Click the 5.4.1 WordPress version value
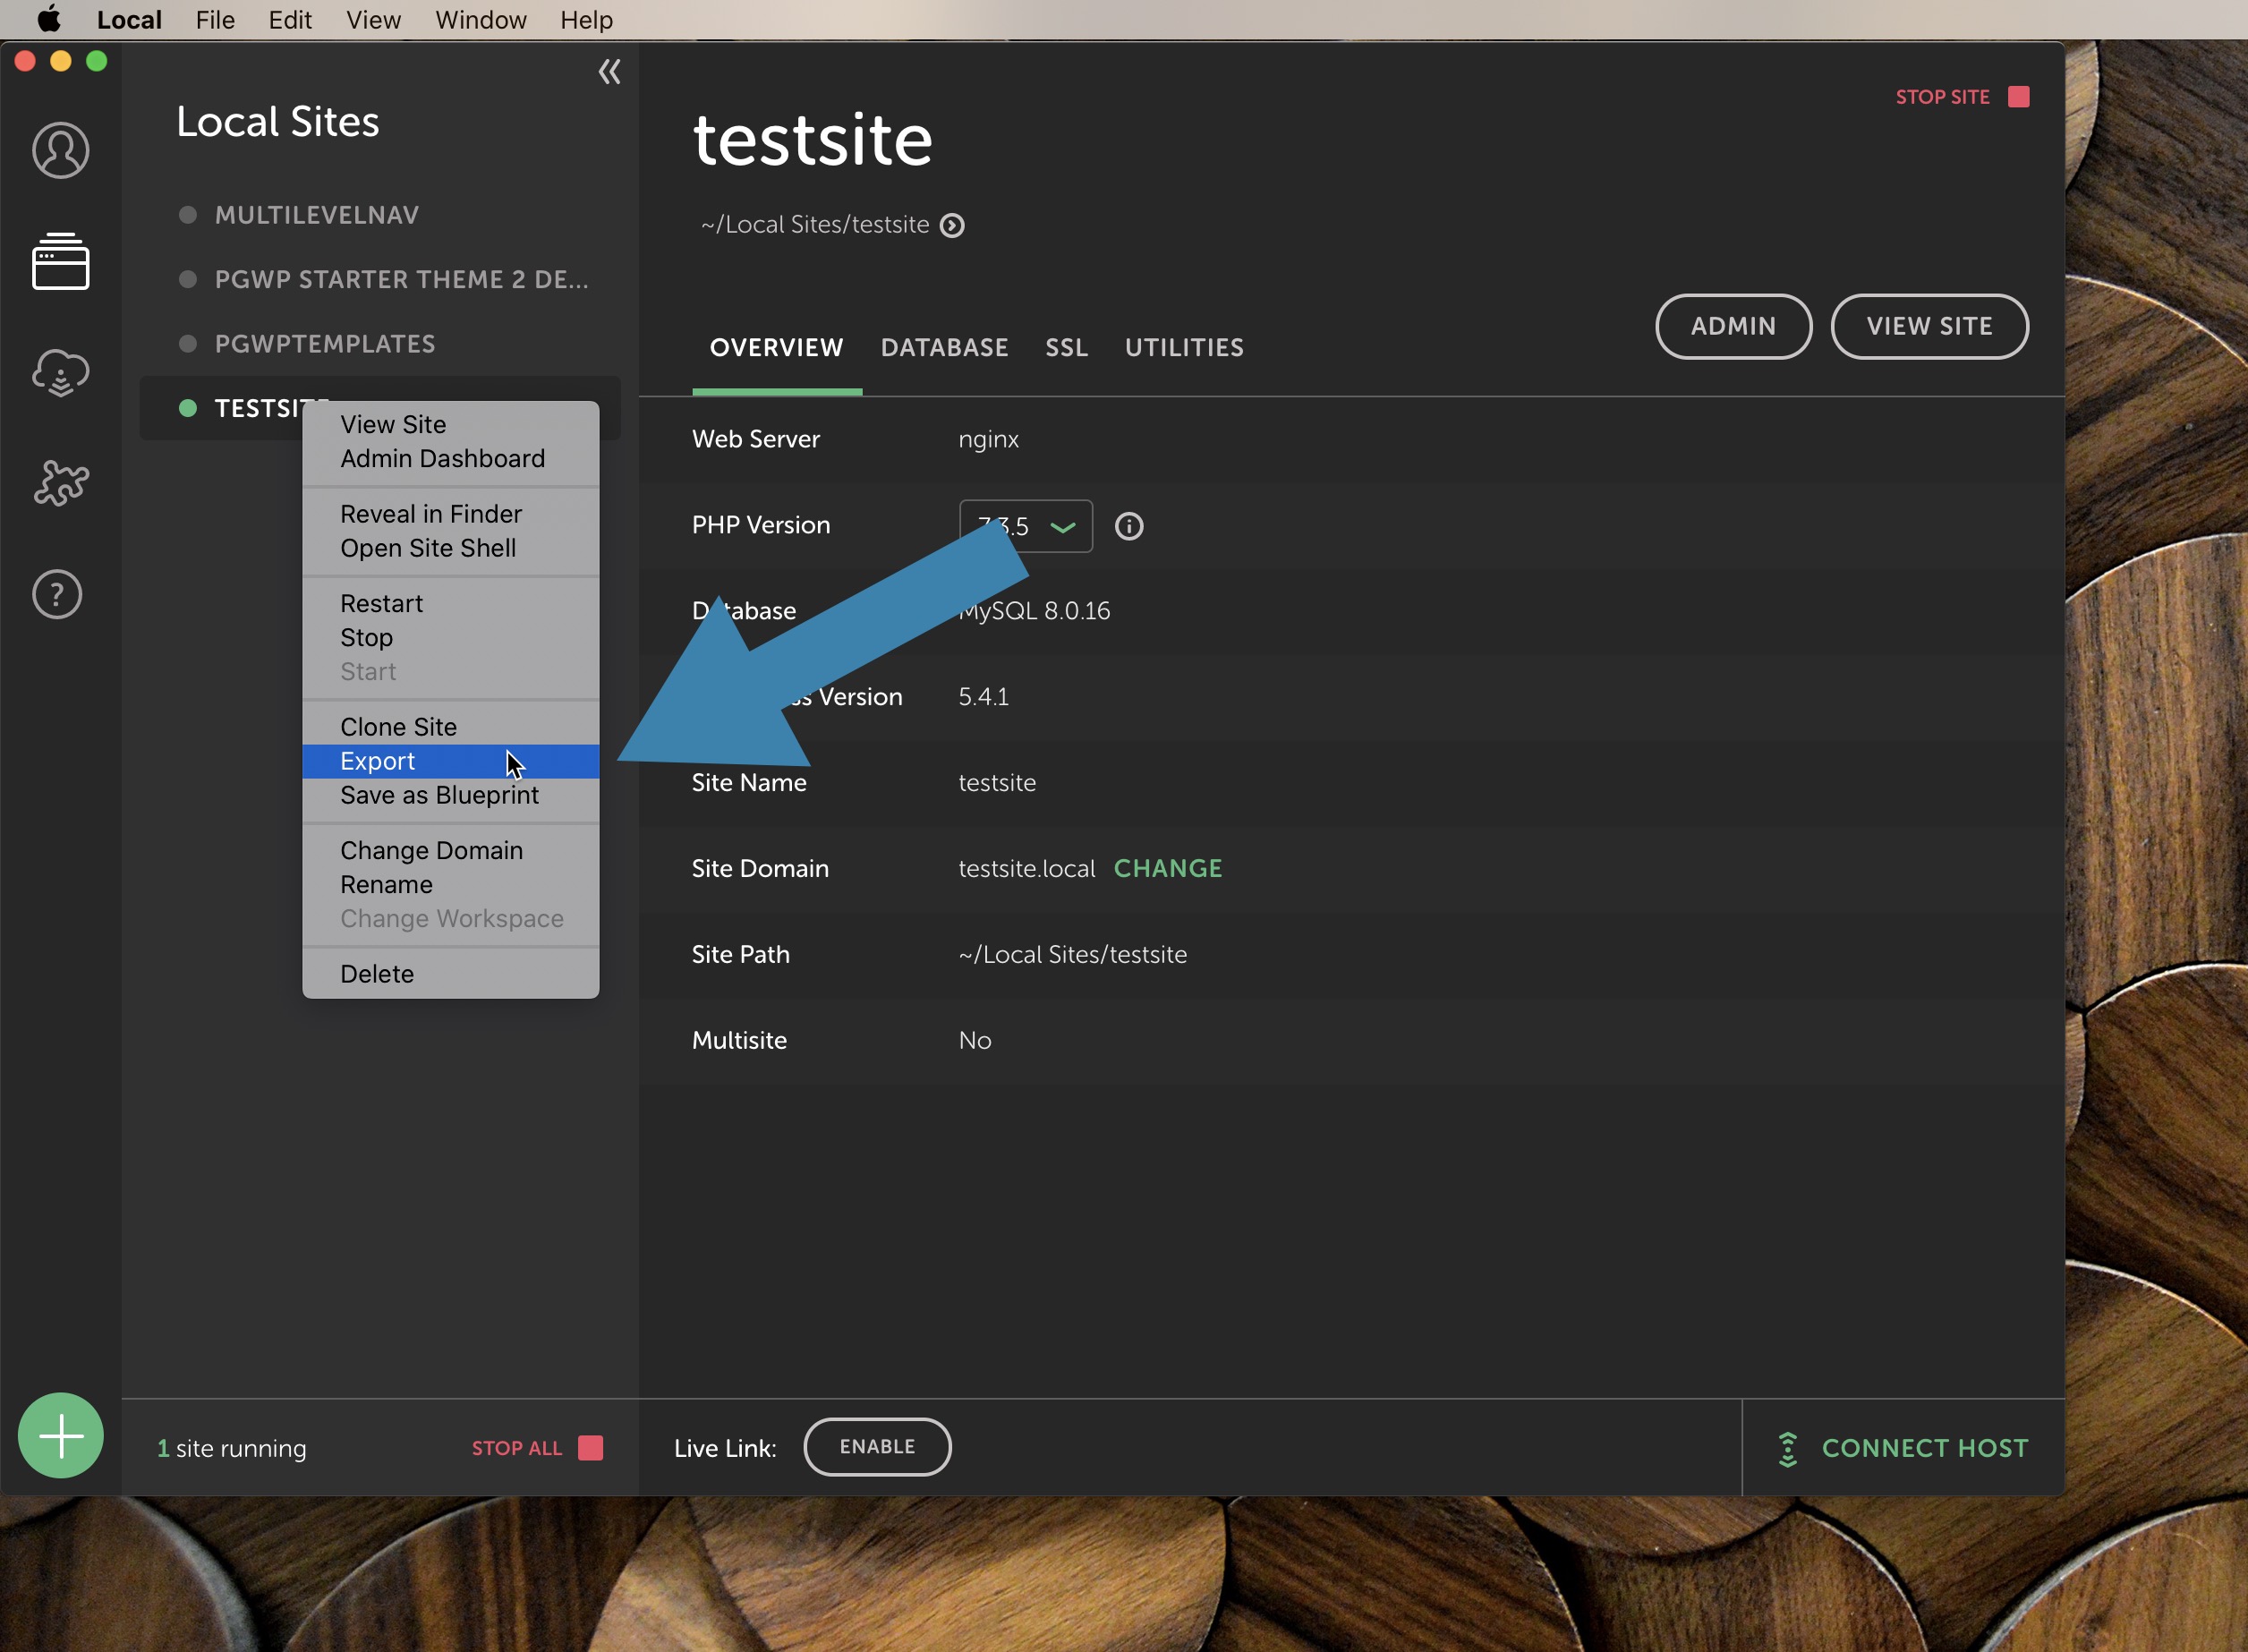Screen dimensions: 2248x1652 tap(983, 696)
